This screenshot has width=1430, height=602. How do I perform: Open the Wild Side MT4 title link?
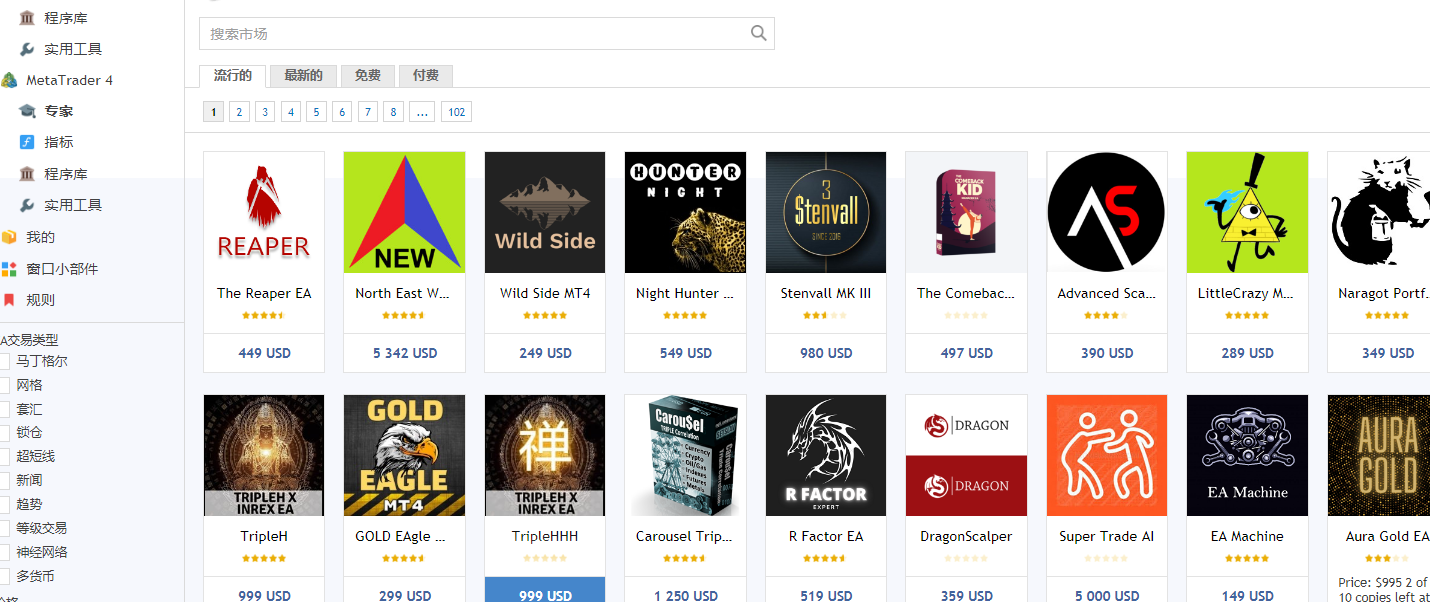point(545,293)
